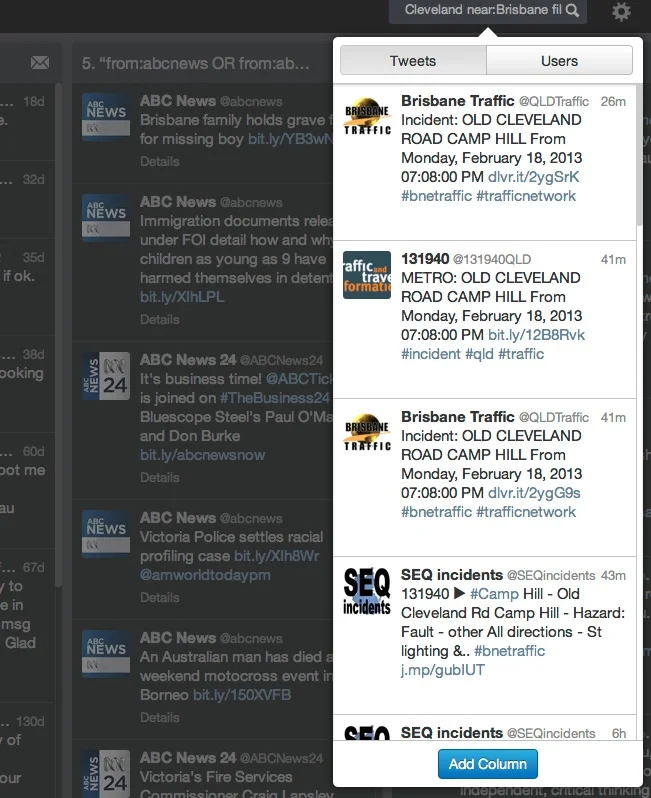
Task: Click the 26m timestamp
Action: click(613, 102)
